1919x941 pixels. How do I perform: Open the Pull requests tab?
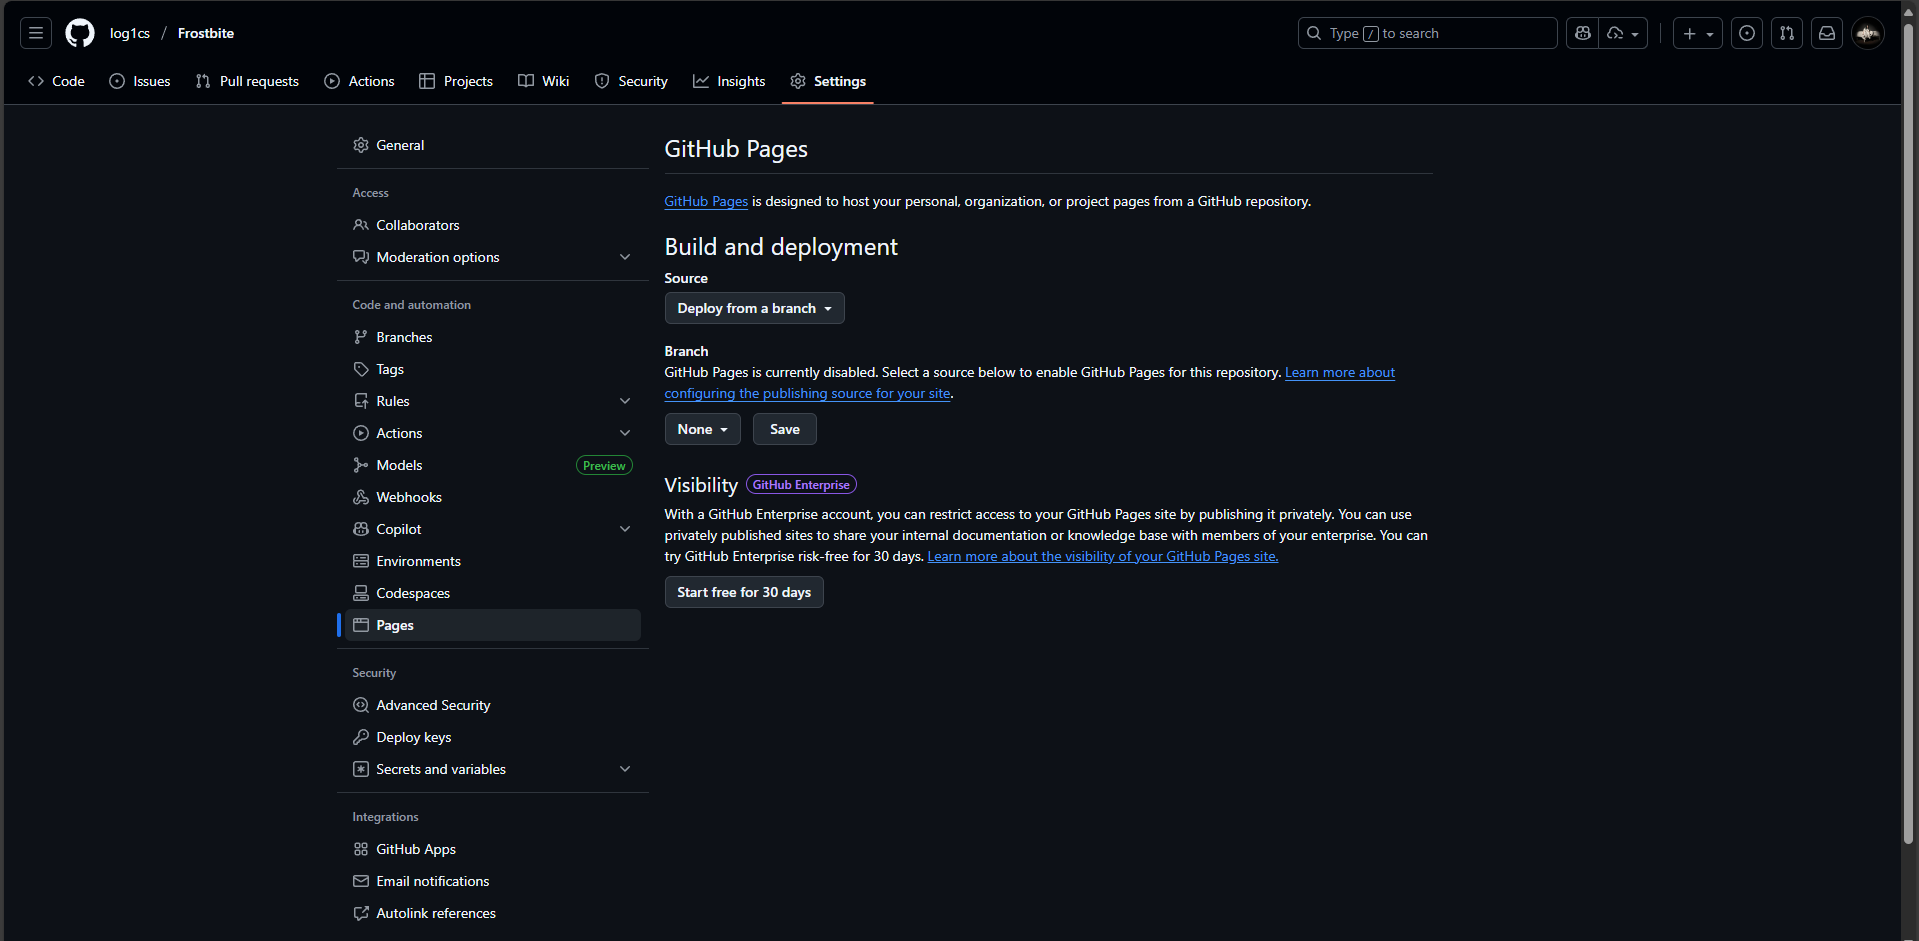(247, 81)
